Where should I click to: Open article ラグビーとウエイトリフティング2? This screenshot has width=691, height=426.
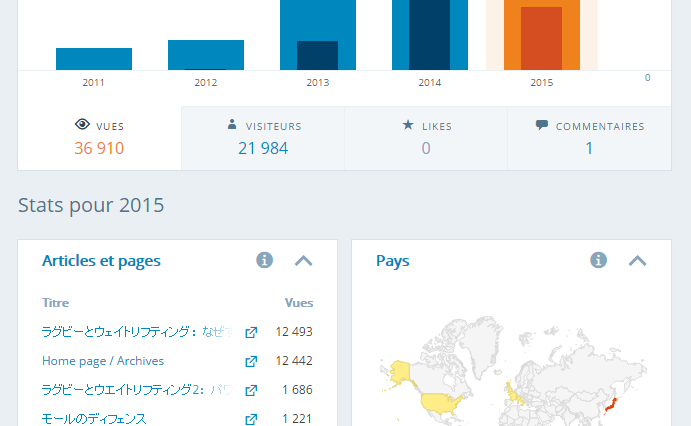137,390
